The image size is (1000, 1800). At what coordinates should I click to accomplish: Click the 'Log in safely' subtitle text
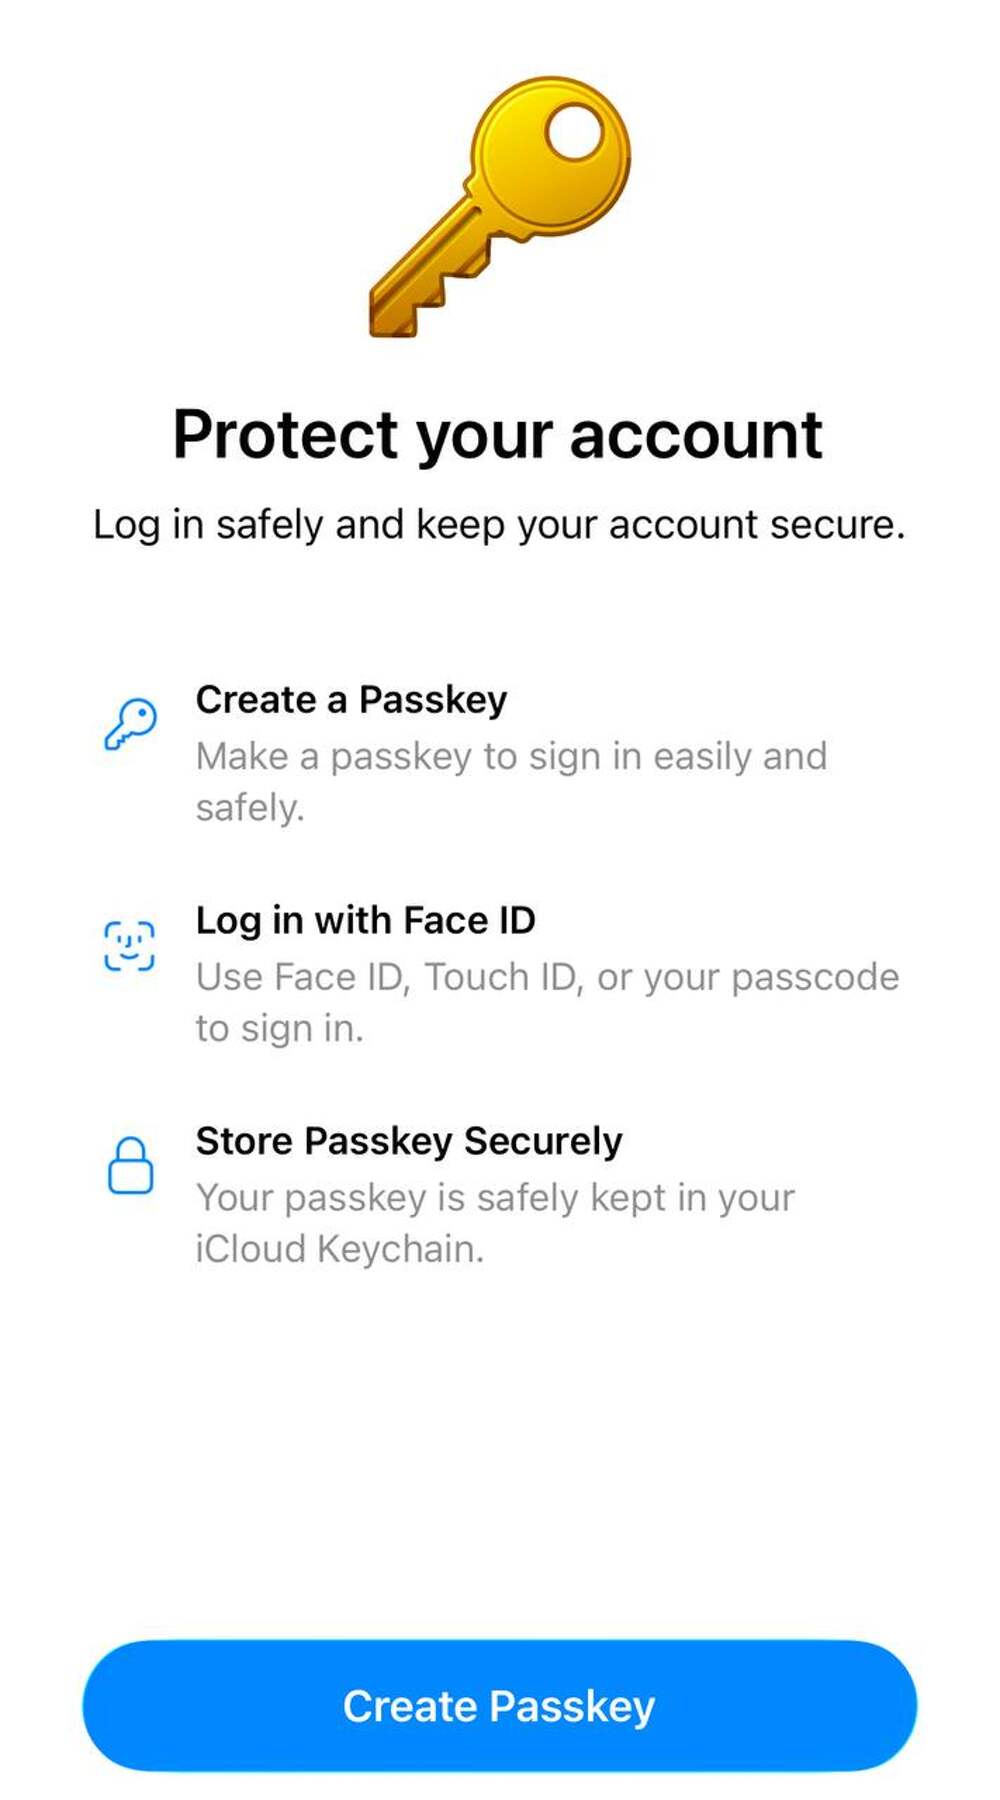tap(498, 525)
